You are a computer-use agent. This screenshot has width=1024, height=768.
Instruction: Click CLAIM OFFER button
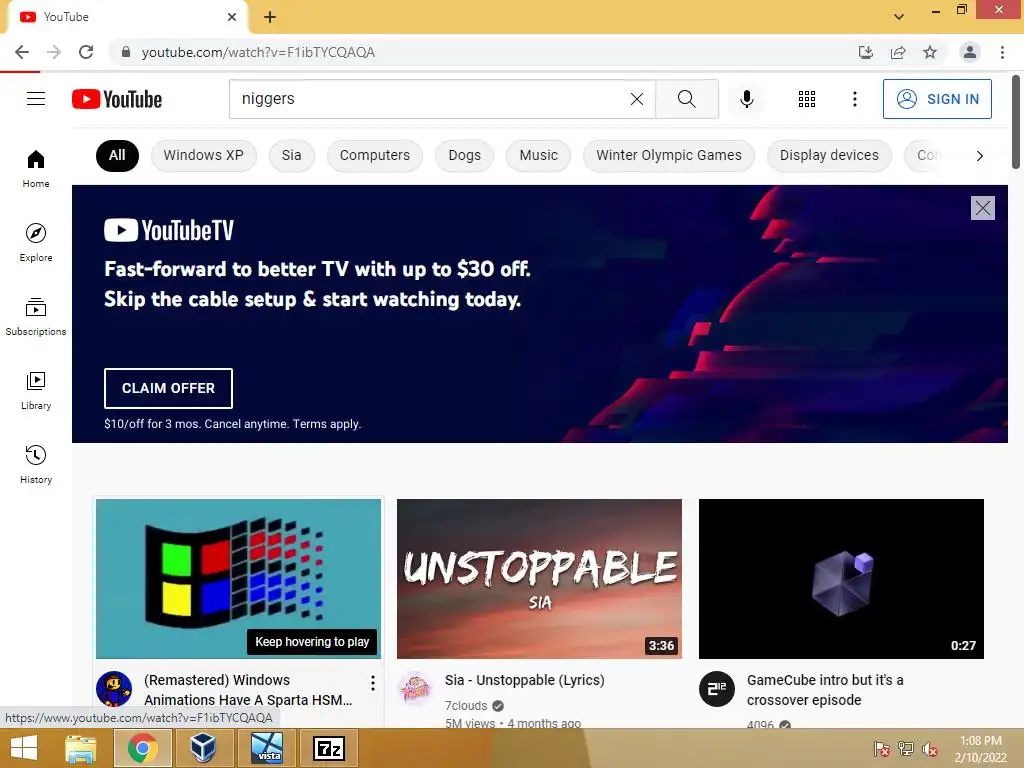[x=168, y=388]
